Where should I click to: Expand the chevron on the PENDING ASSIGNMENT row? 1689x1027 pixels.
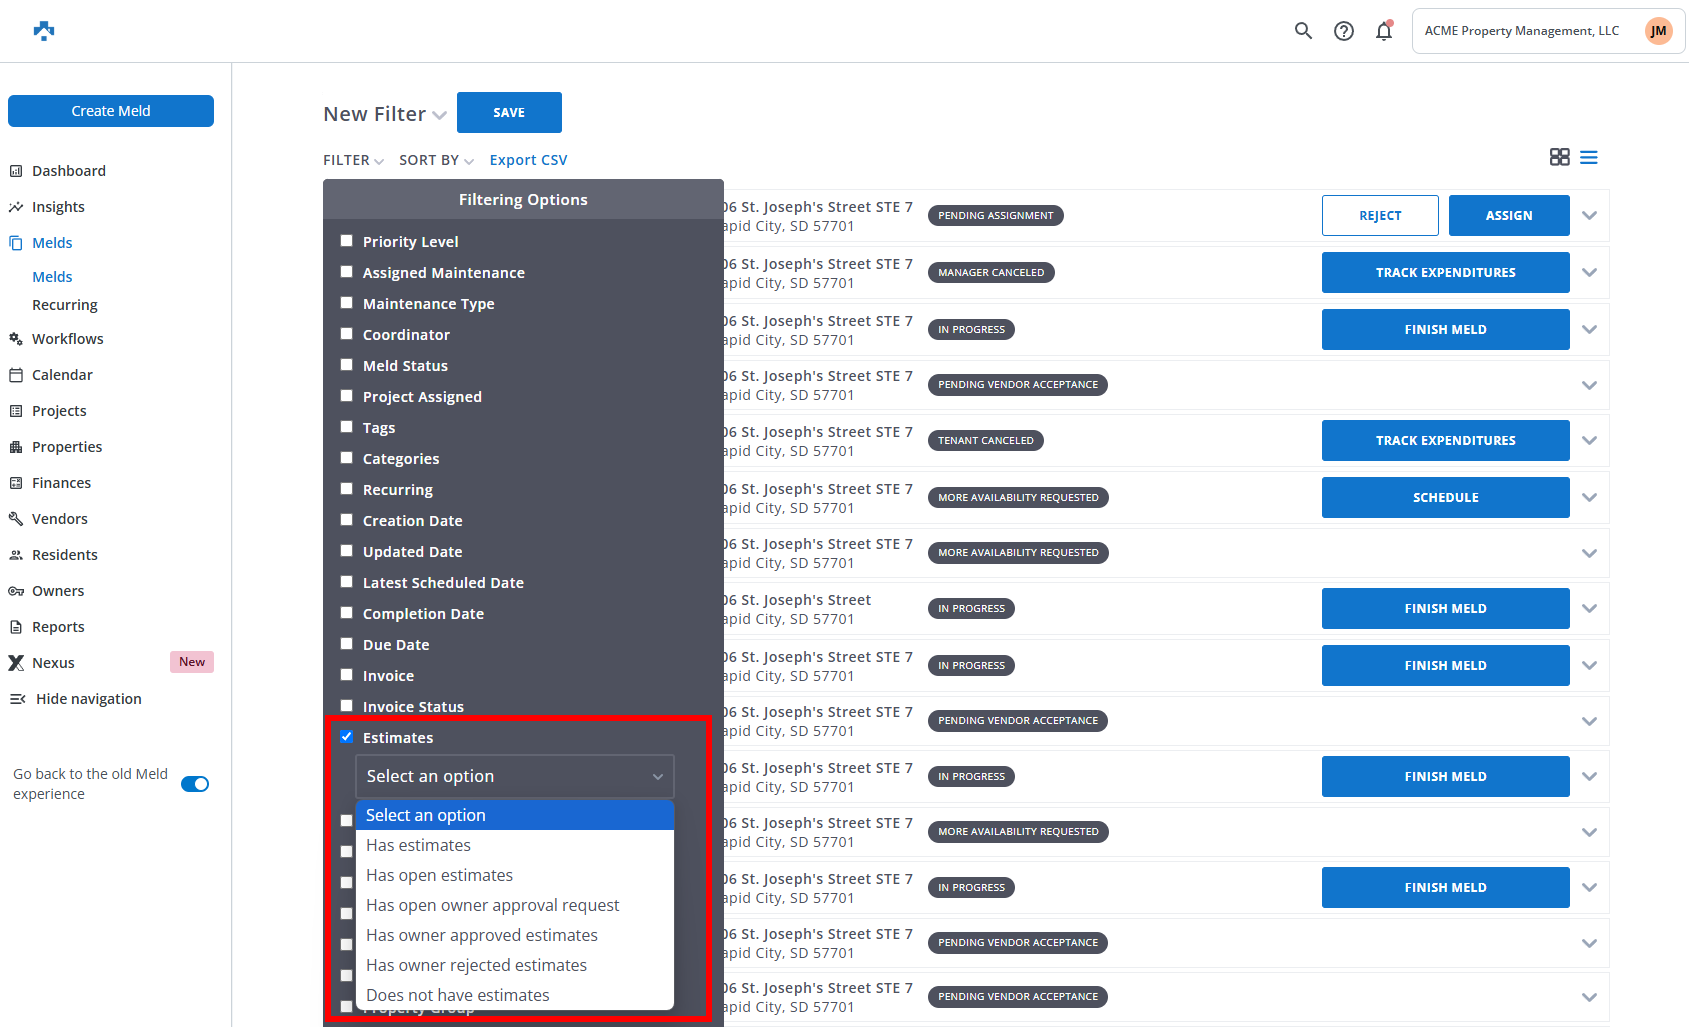pyautogui.click(x=1588, y=215)
